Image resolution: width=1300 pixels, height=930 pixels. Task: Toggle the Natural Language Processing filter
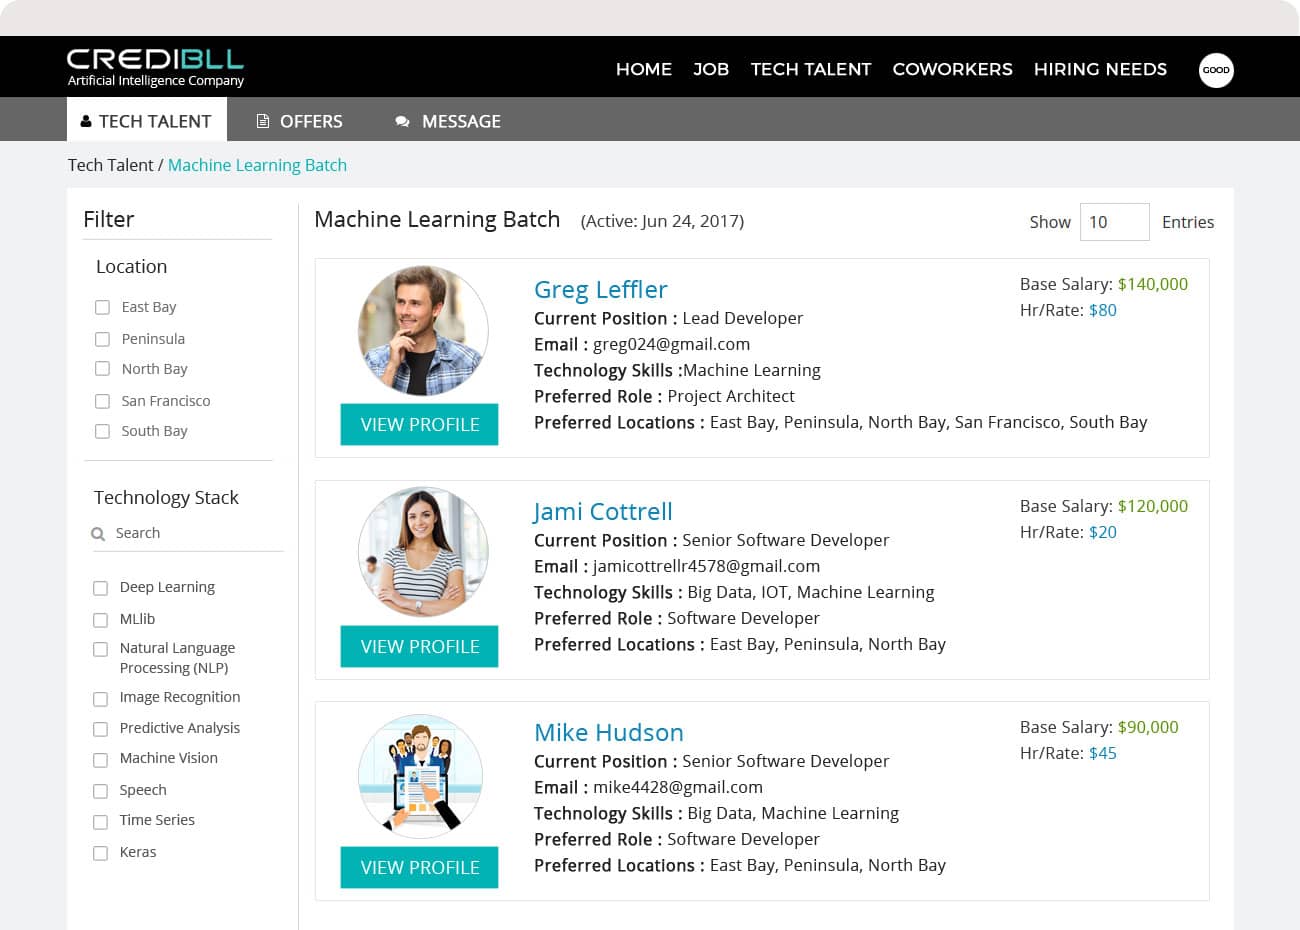(100, 649)
